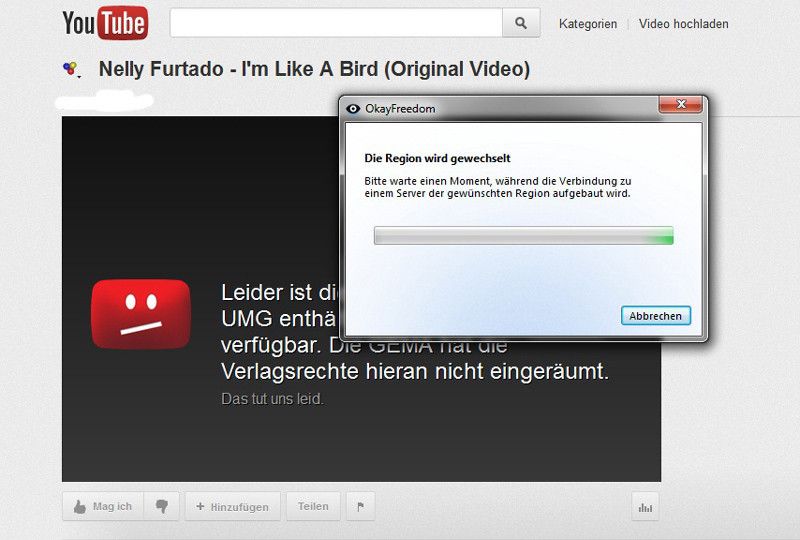Click the video title Nelly Furtado text
The width and height of the screenshot is (800, 540).
[314, 69]
